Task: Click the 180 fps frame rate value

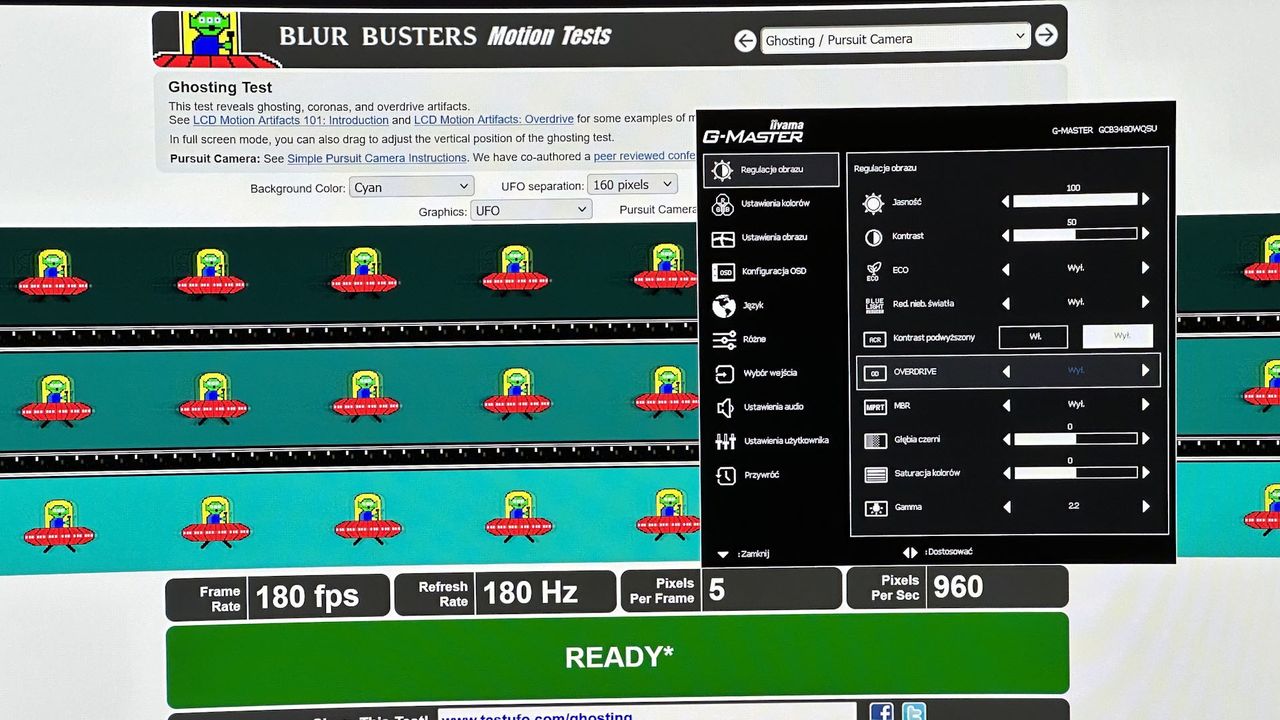Action: pyautogui.click(x=307, y=597)
